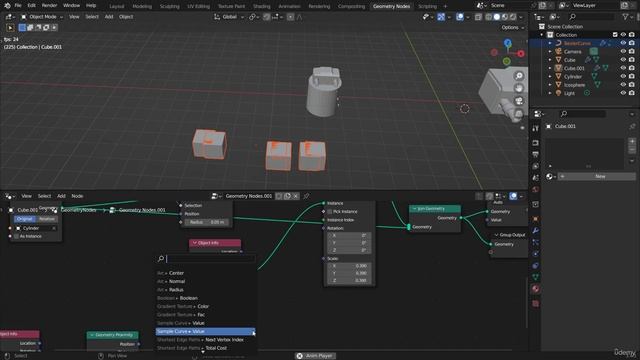The image size is (640, 360).
Task: Click new-scene icon beside Scene field
Action: (x=542, y=6)
